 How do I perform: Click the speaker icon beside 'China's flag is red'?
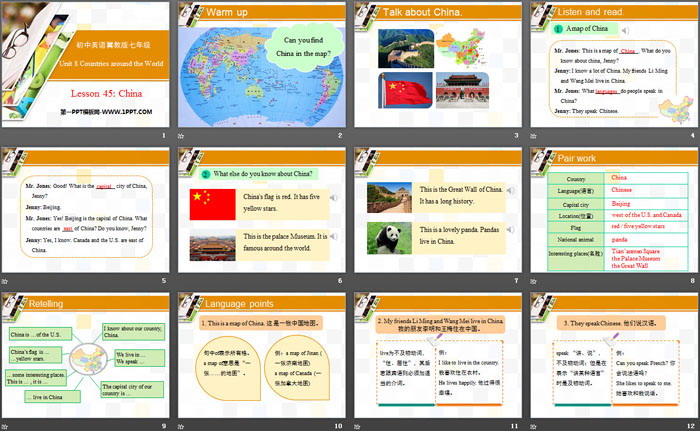click(333, 197)
